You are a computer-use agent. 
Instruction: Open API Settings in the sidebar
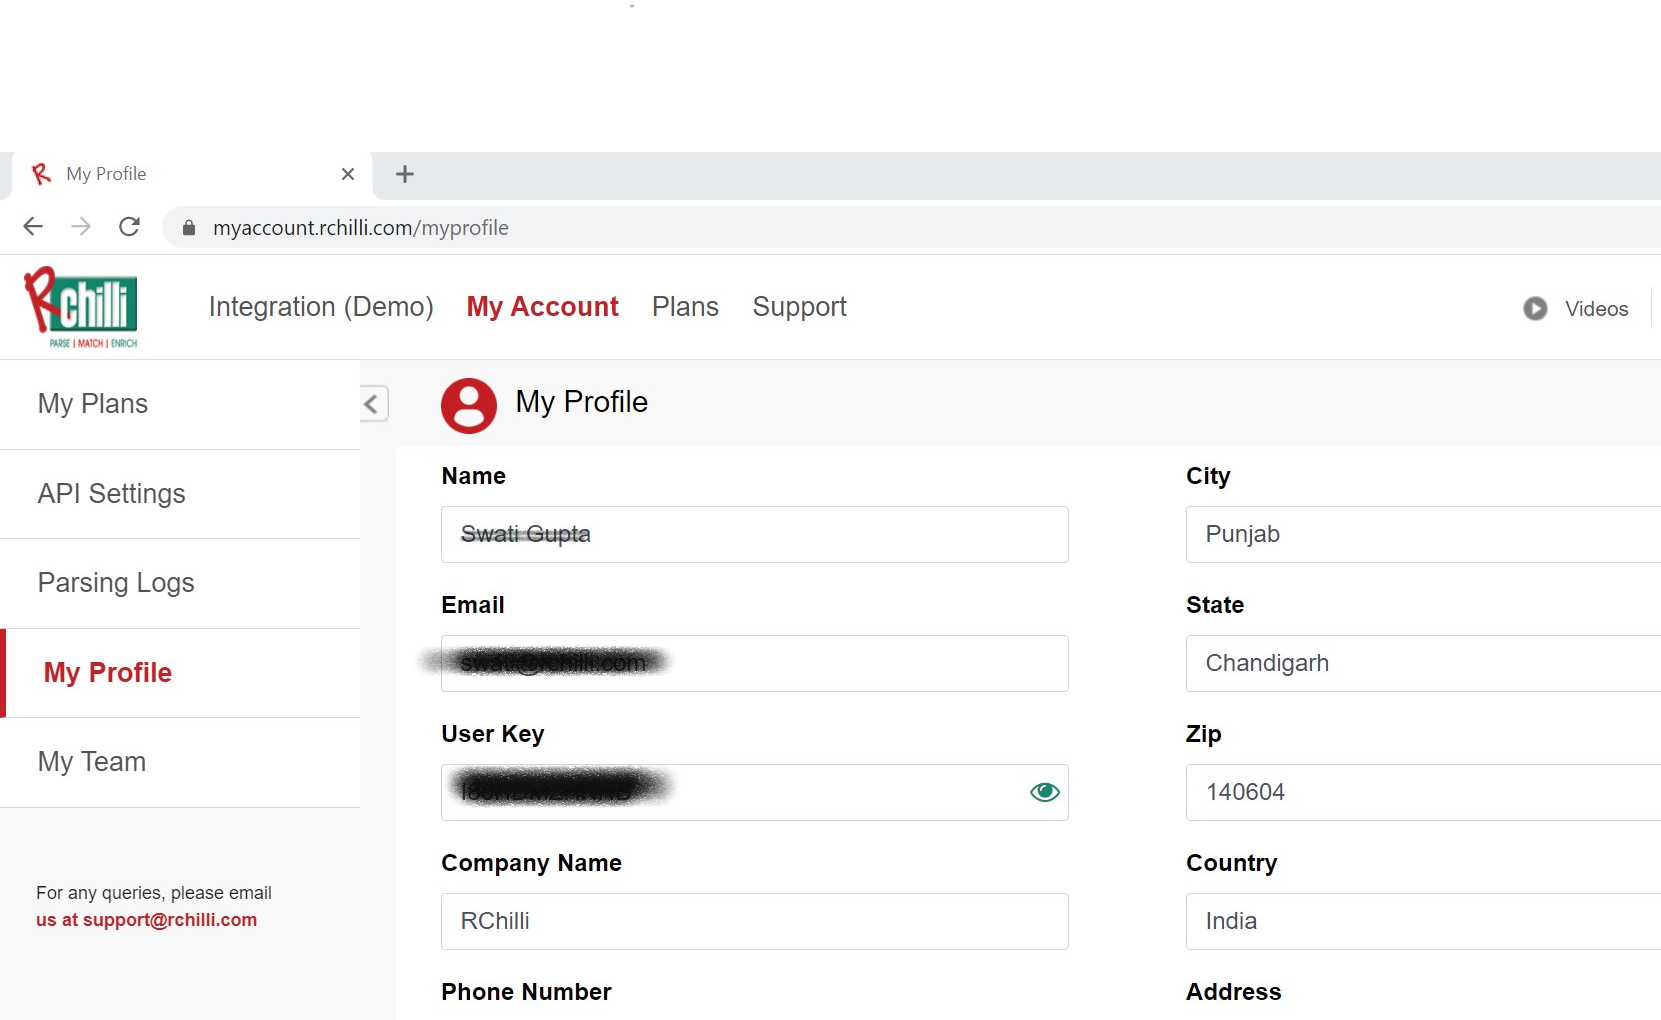click(x=180, y=494)
